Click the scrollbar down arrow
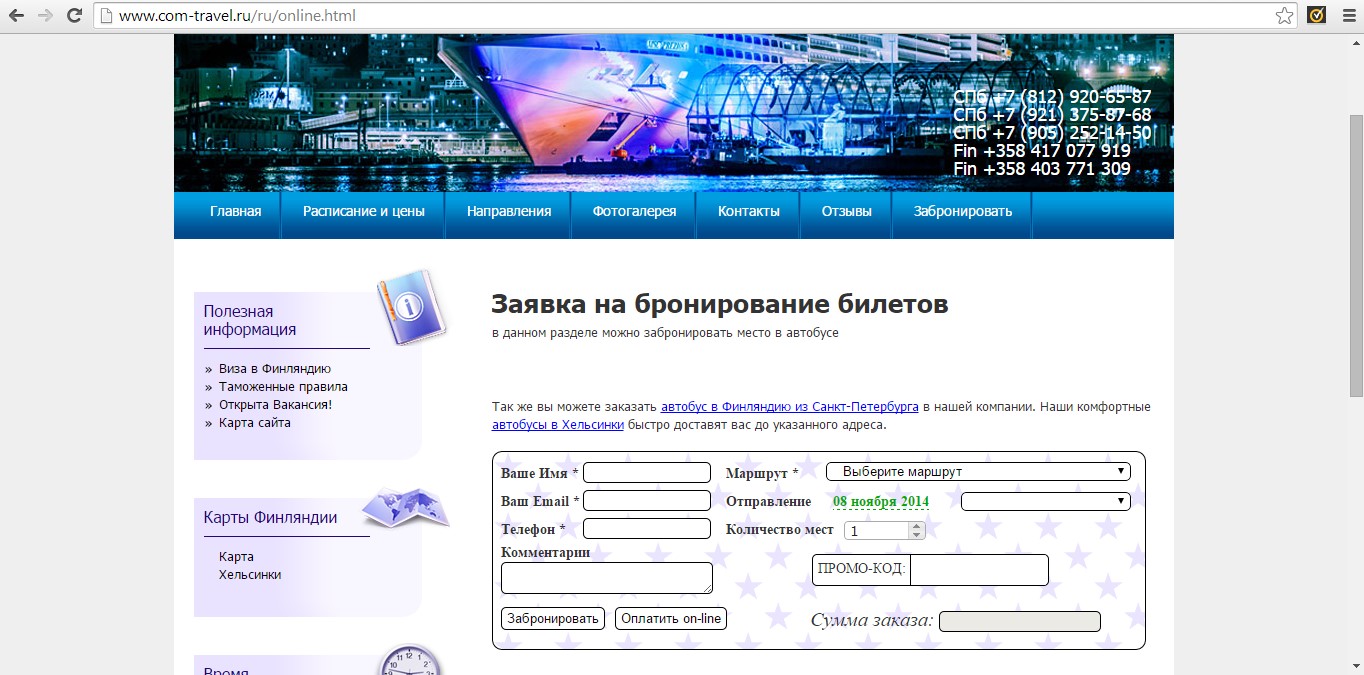This screenshot has height=675, width=1364. pos(1356,667)
